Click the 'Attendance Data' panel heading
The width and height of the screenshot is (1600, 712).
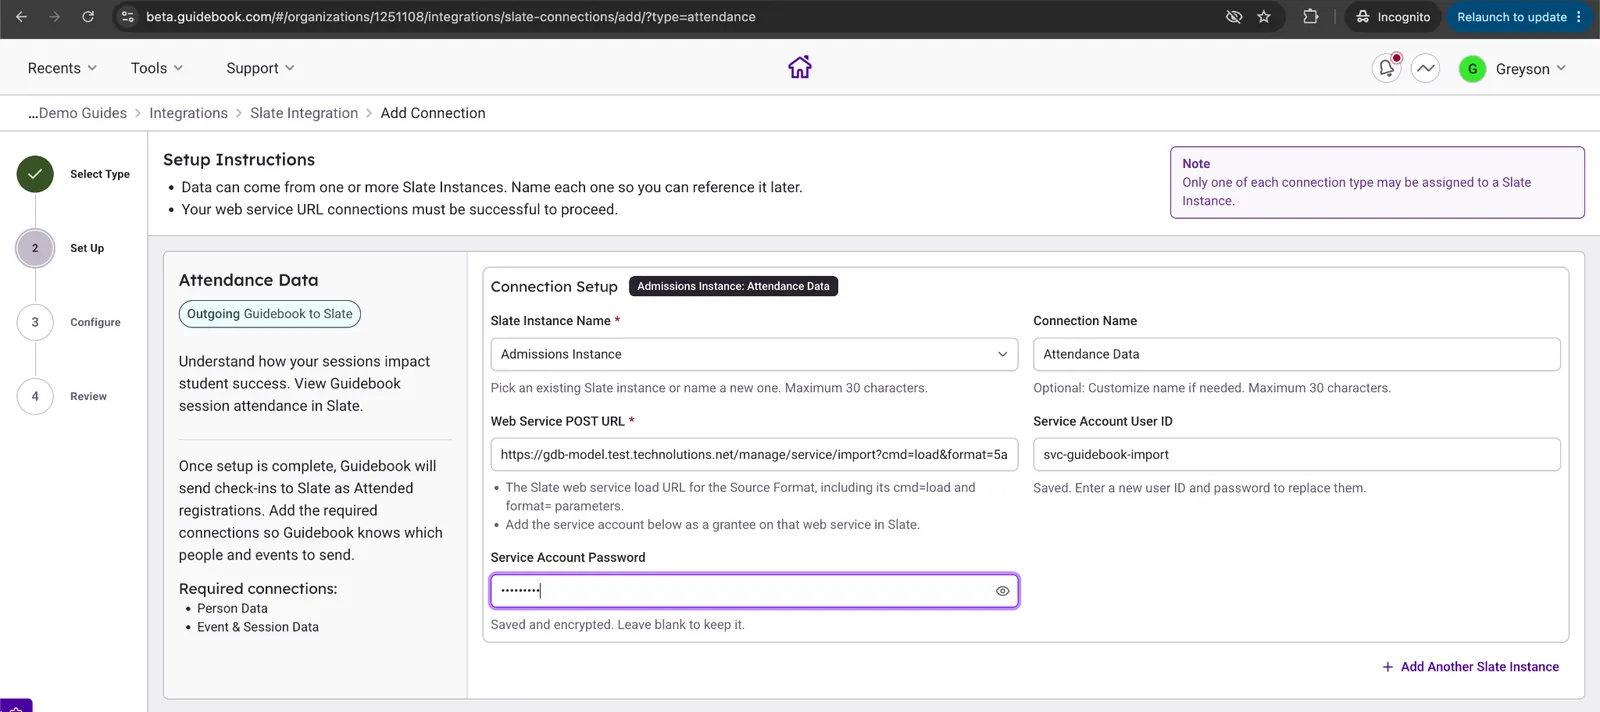(248, 280)
